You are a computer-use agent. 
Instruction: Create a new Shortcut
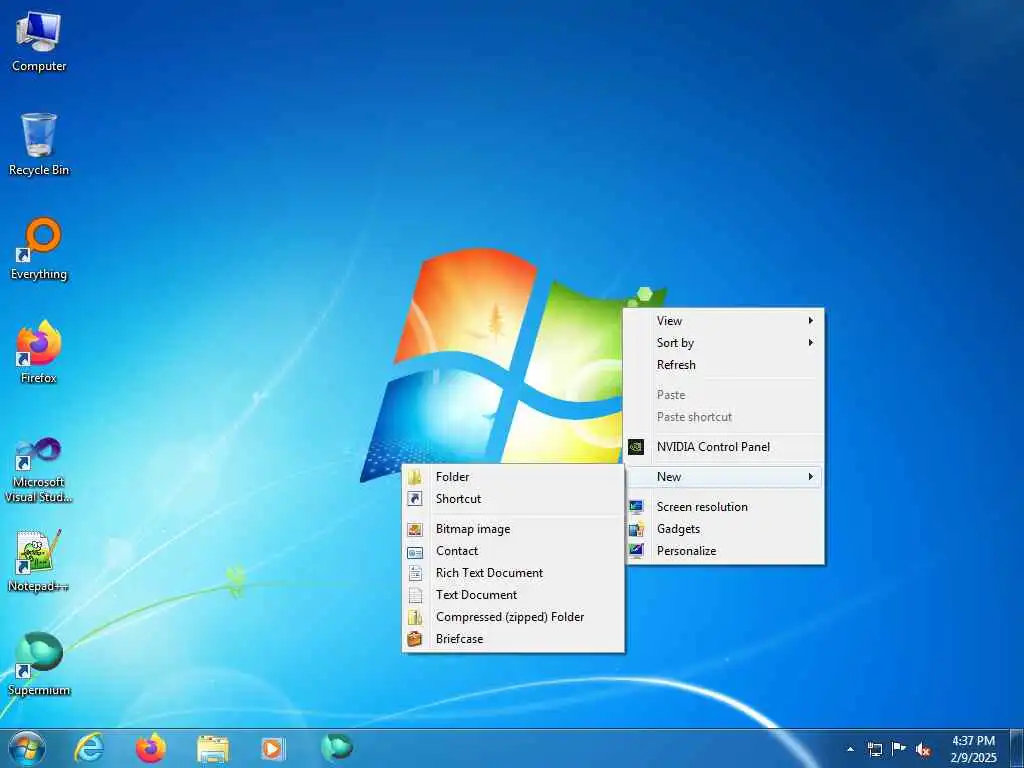[513, 499]
